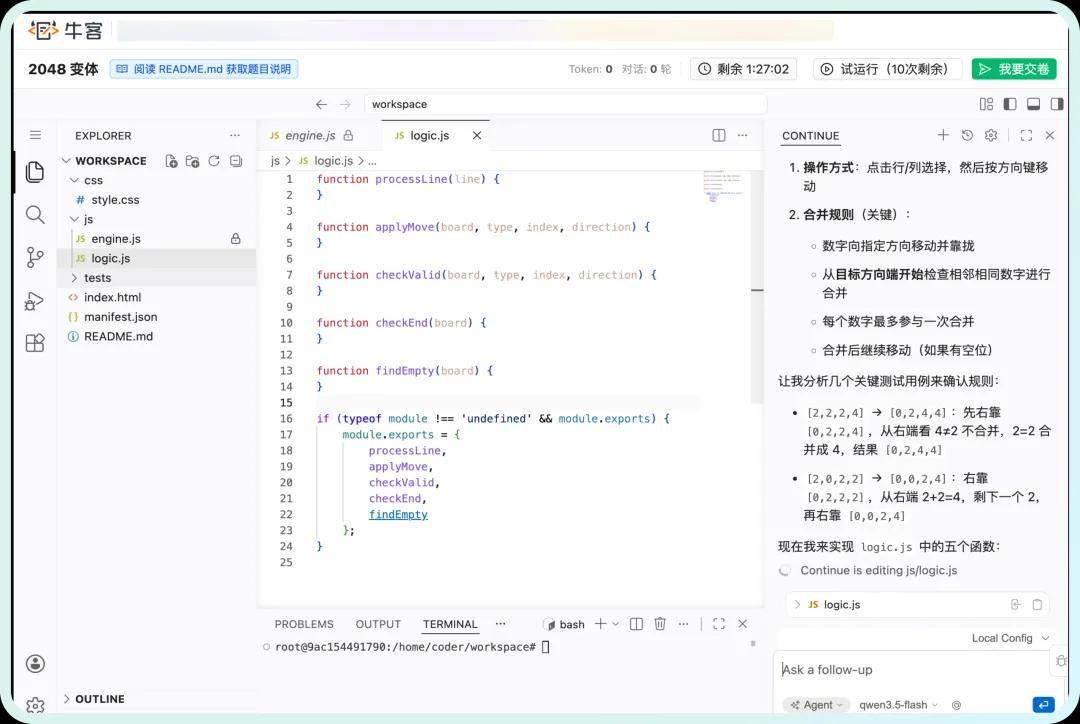Click the clipboard copy icon beside logic.js
The width and height of the screenshot is (1080, 724).
pos(1037,604)
